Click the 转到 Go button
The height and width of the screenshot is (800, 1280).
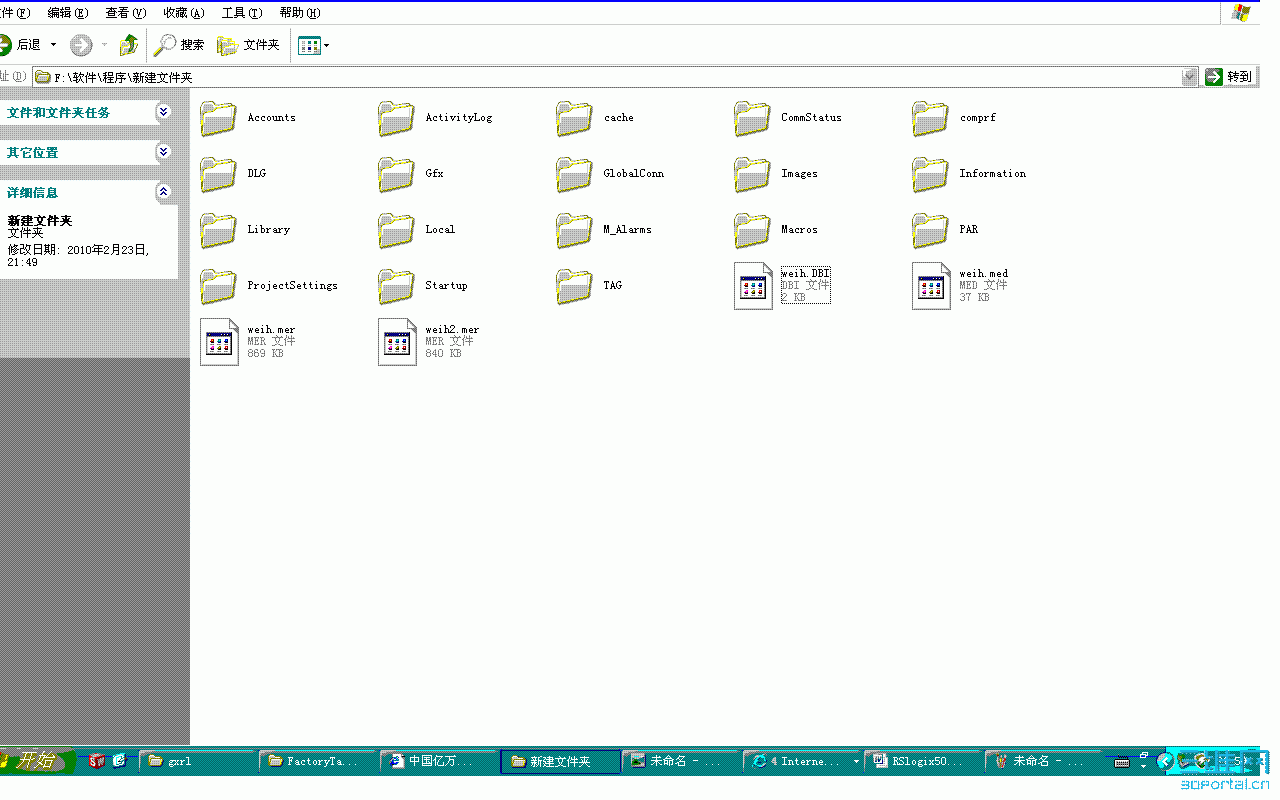[1229, 77]
